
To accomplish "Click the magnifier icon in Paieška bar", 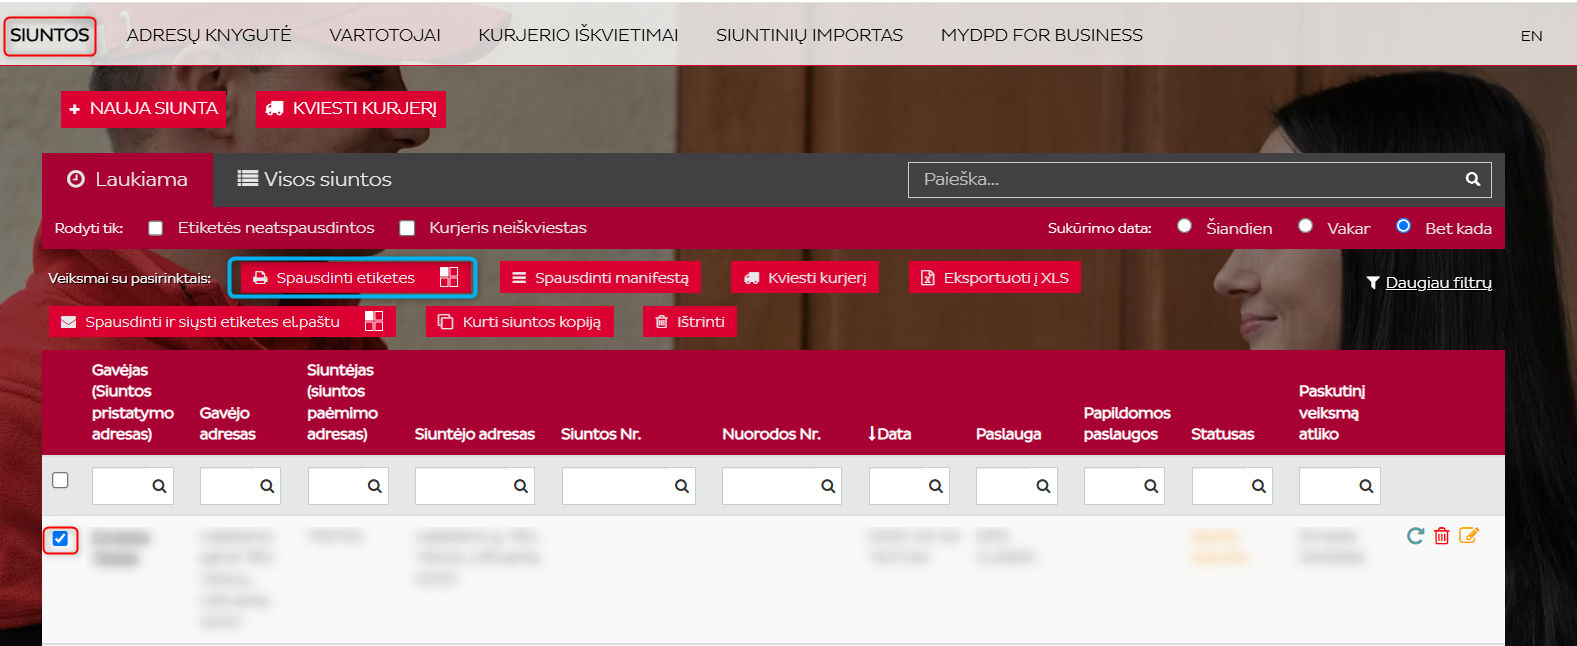I will [x=1472, y=179].
